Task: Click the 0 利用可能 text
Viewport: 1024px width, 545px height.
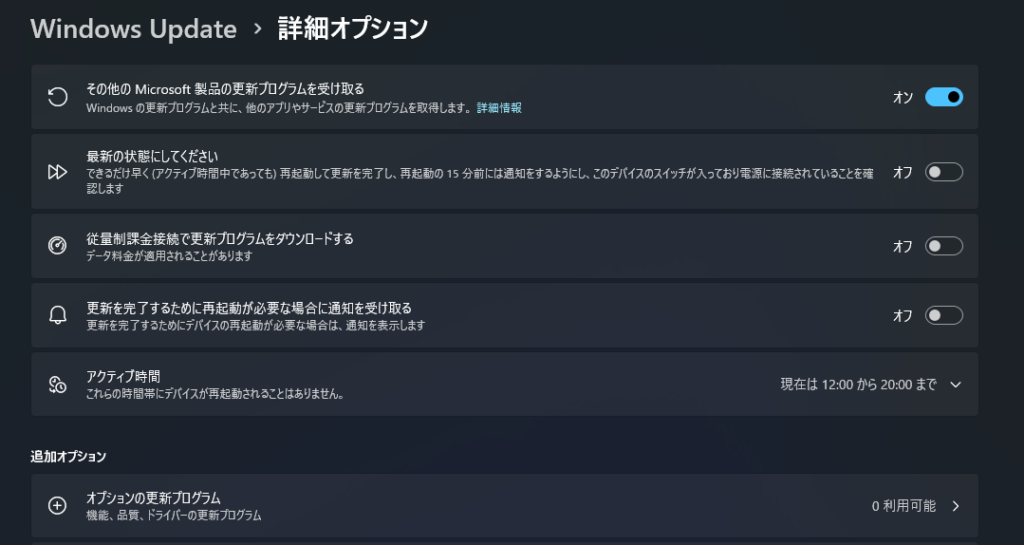Action: 903,506
